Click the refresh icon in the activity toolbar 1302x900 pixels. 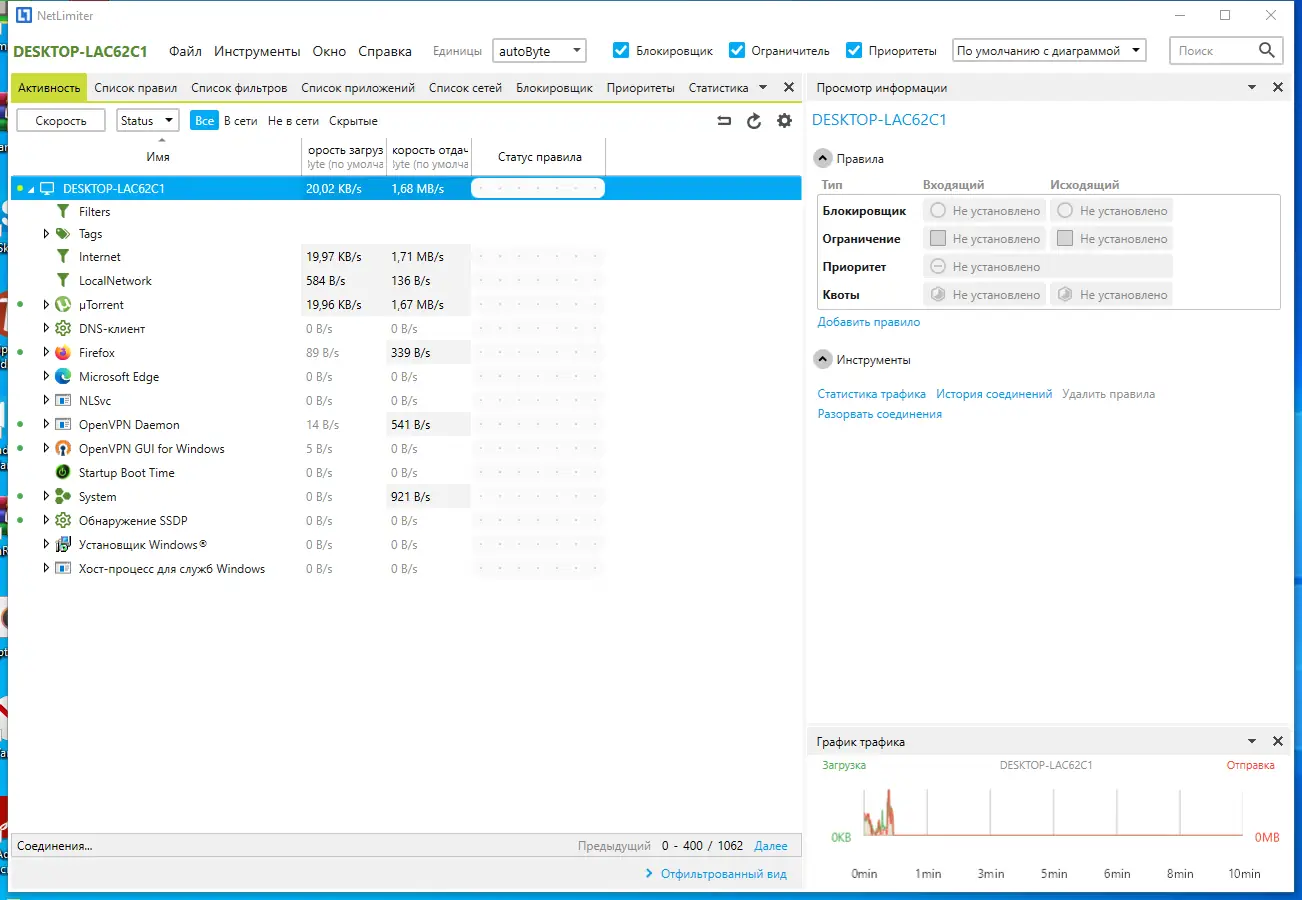pyautogui.click(x=753, y=120)
